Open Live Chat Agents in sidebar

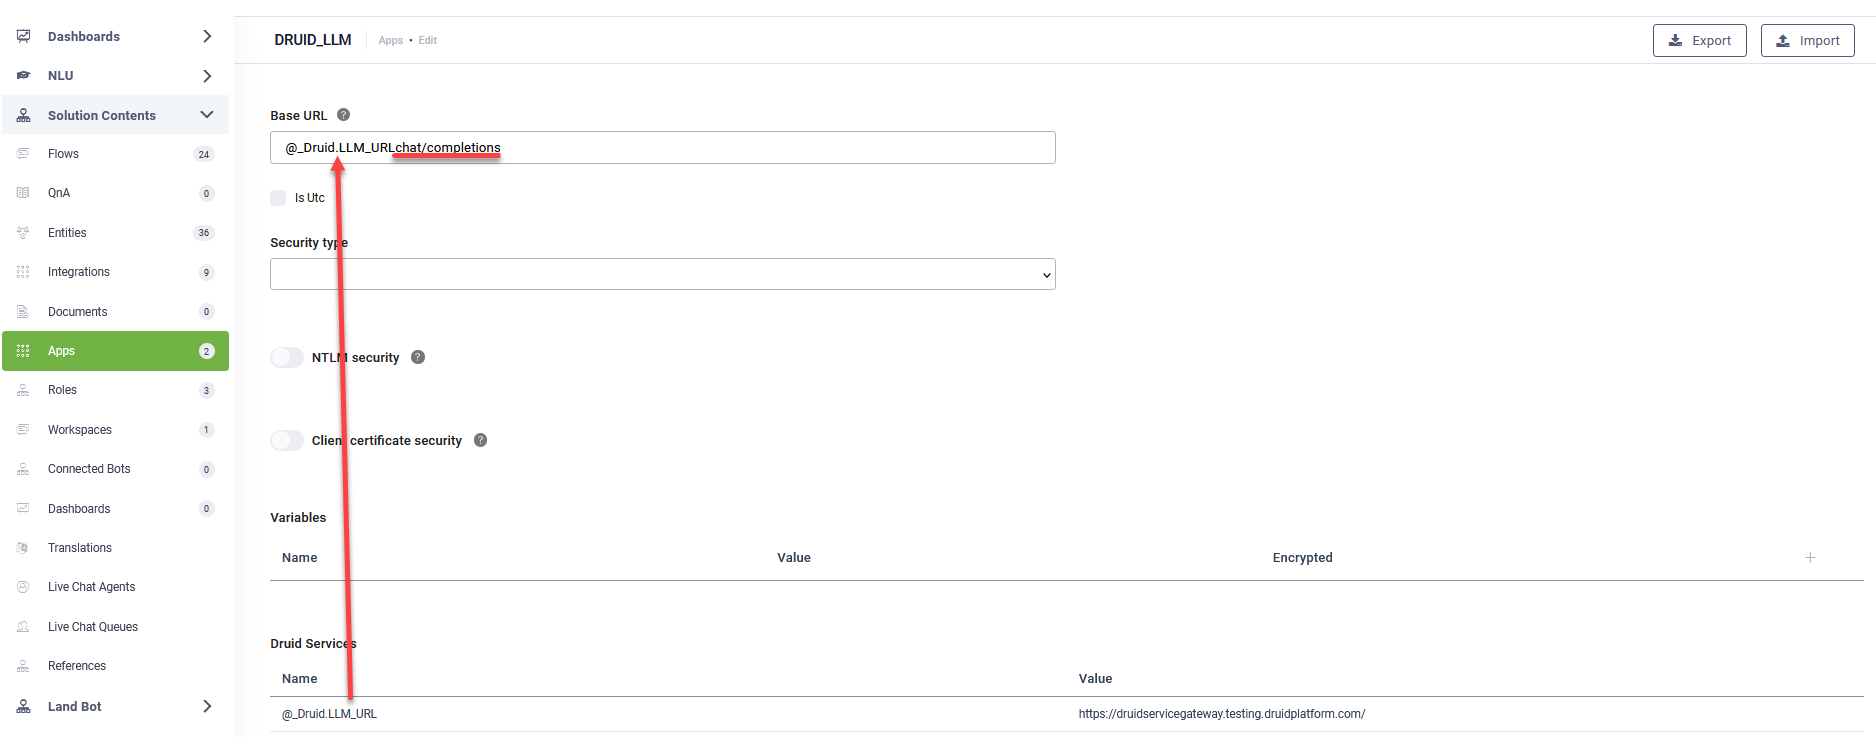pos(91,587)
